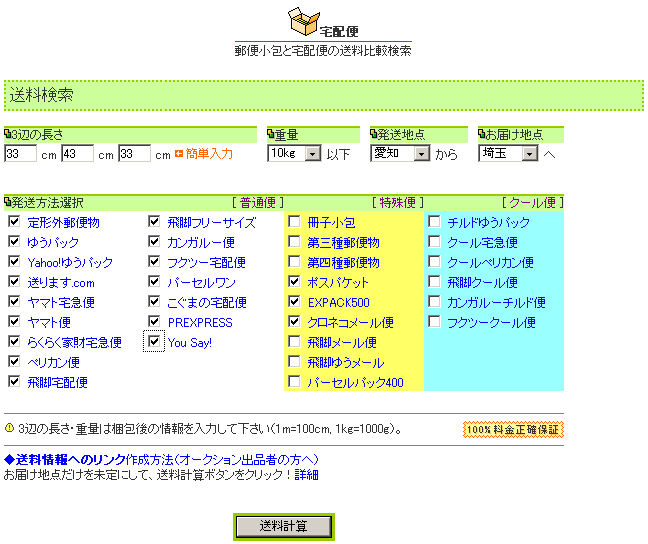Viewport: 648px width, 544px height.
Task: Click the 詳細 link
Action: [306, 474]
